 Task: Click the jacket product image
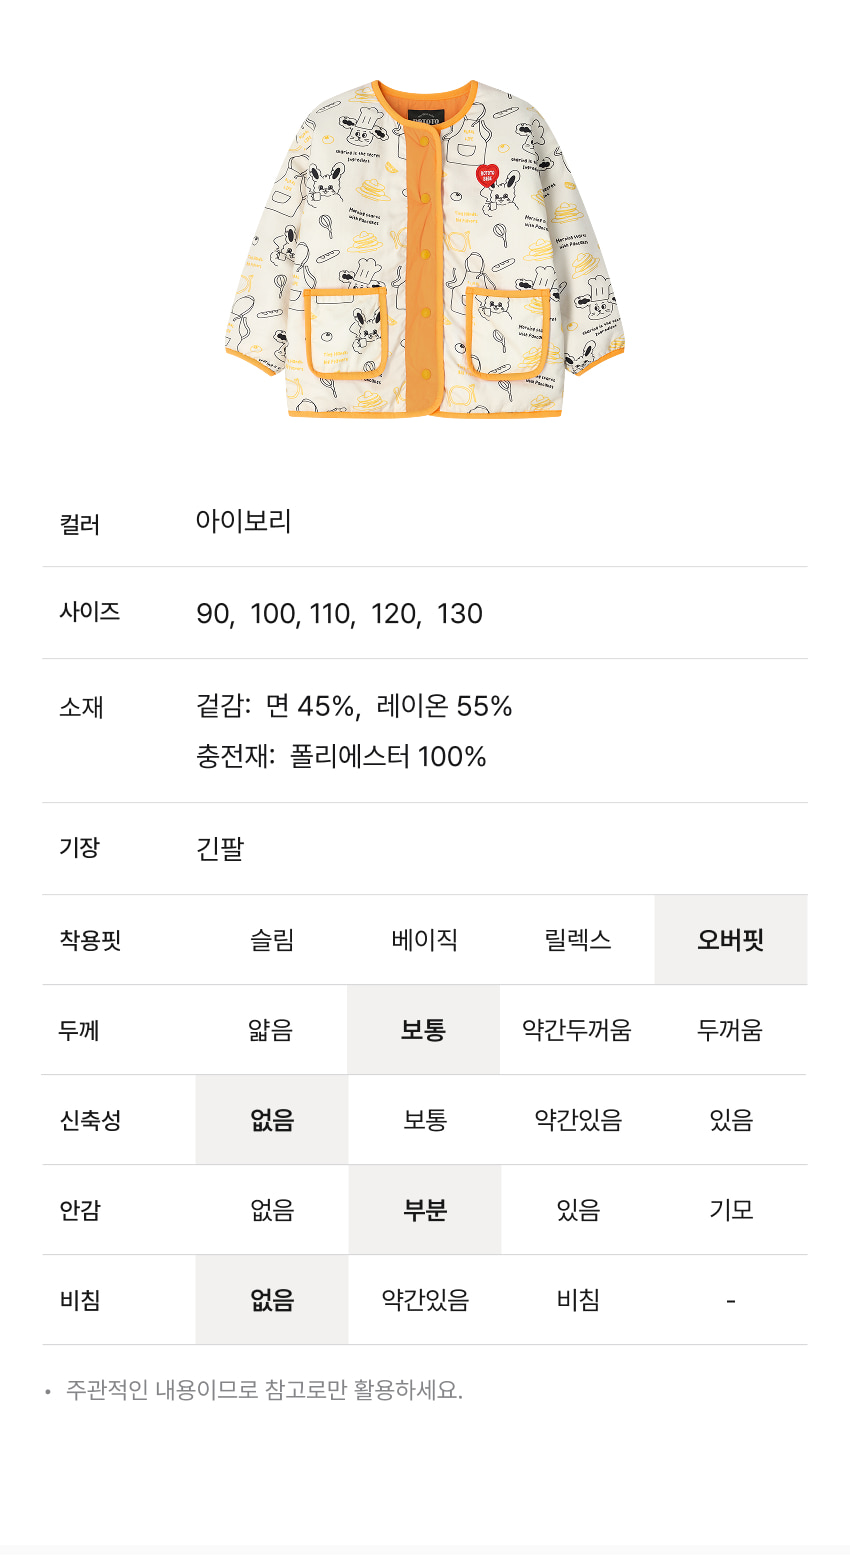pyautogui.click(x=425, y=250)
